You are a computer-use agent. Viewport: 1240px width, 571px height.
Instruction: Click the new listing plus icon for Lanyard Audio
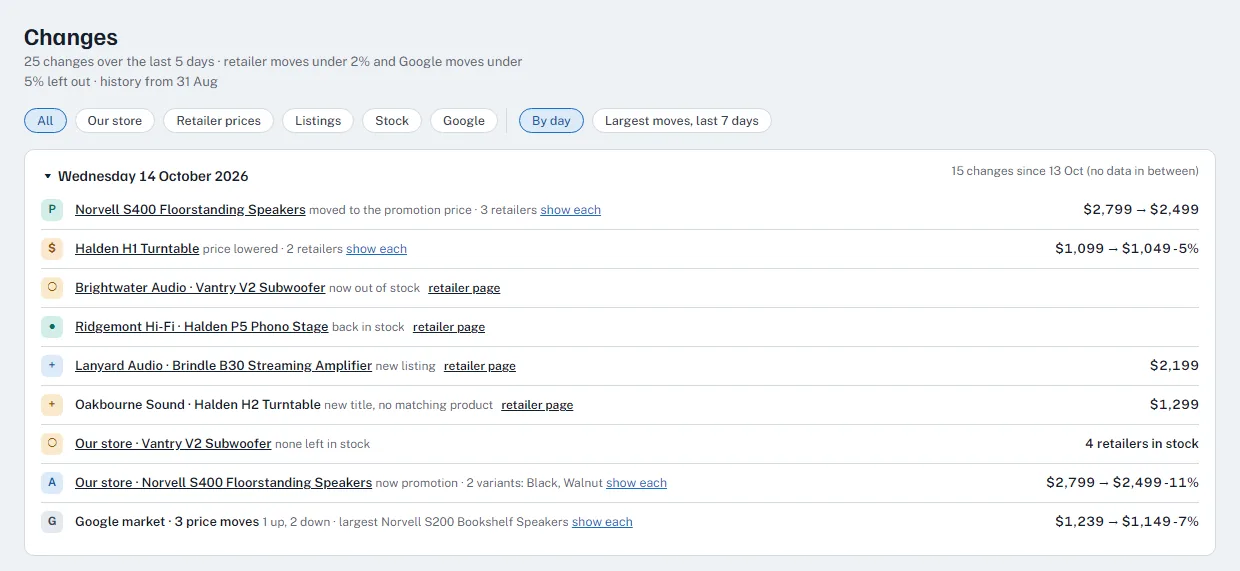52,366
